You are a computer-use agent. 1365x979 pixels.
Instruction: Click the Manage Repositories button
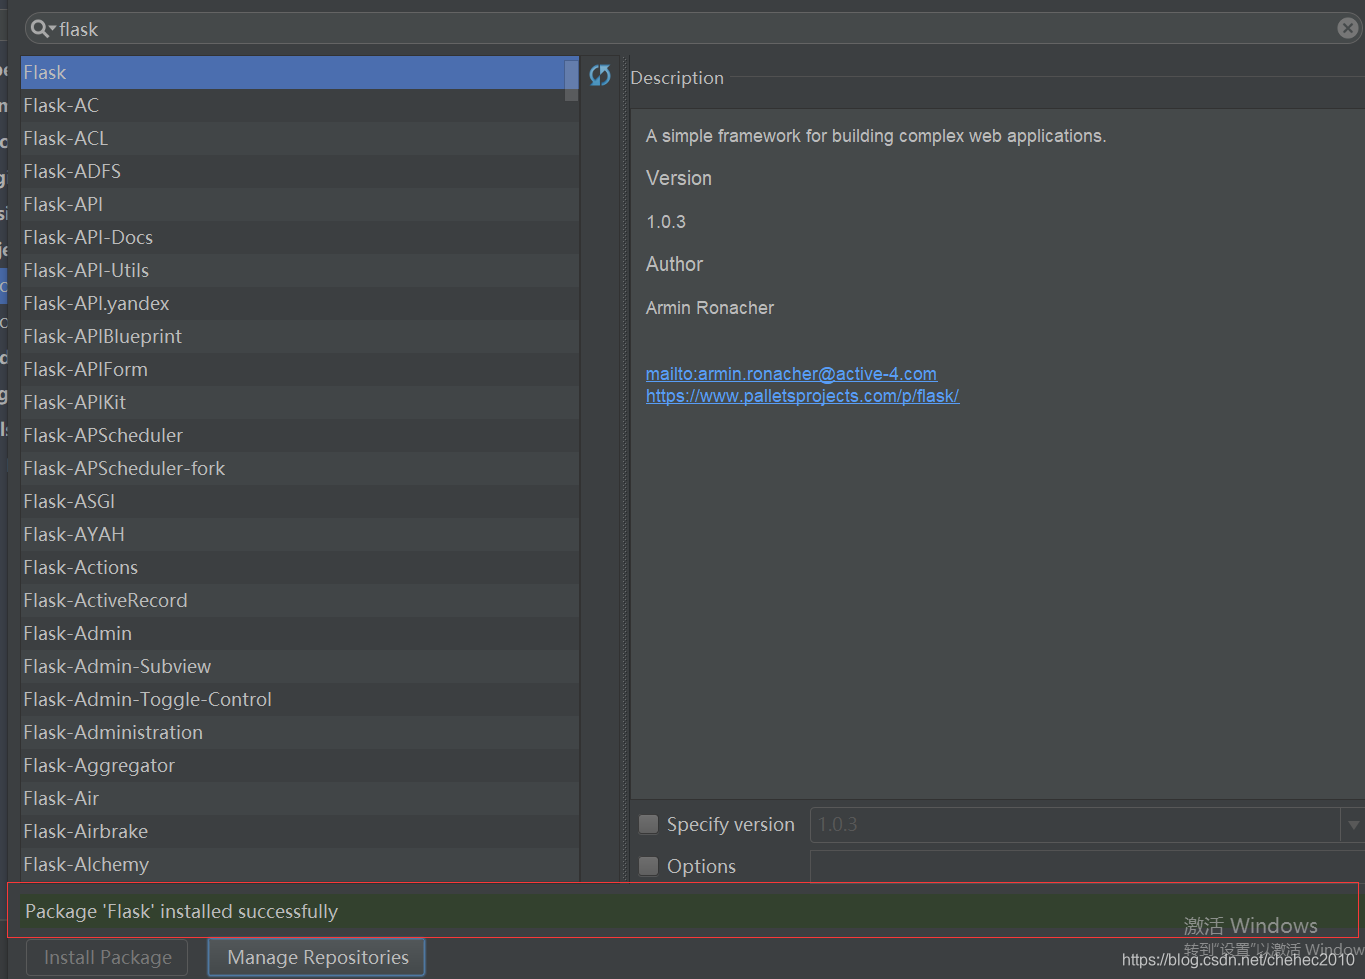pos(317,957)
